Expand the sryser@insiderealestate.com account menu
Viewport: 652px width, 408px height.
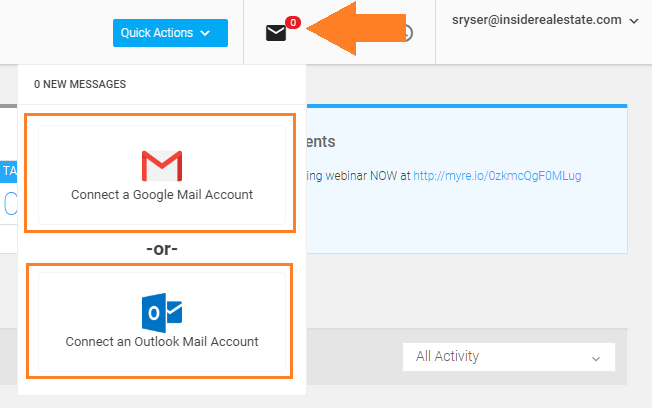[545, 20]
